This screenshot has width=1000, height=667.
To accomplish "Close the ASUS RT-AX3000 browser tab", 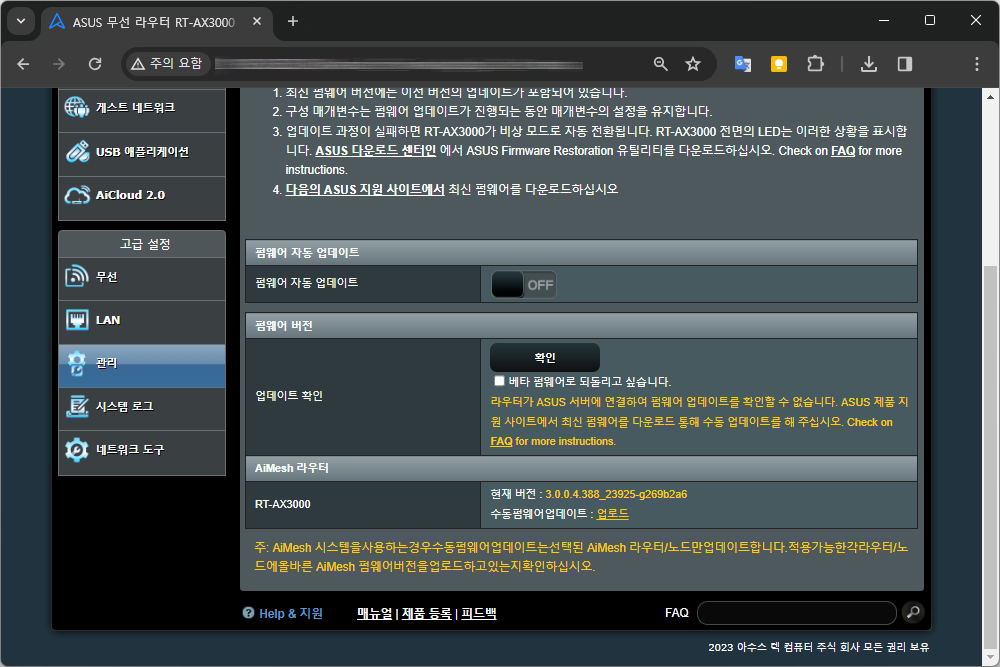I will (x=257, y=21).
